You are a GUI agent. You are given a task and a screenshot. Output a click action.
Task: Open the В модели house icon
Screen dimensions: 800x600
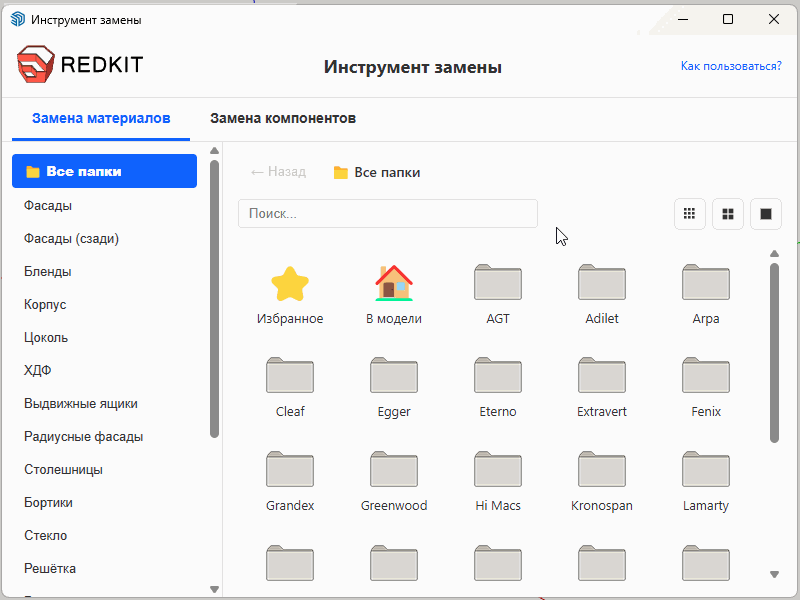(394, 296)
